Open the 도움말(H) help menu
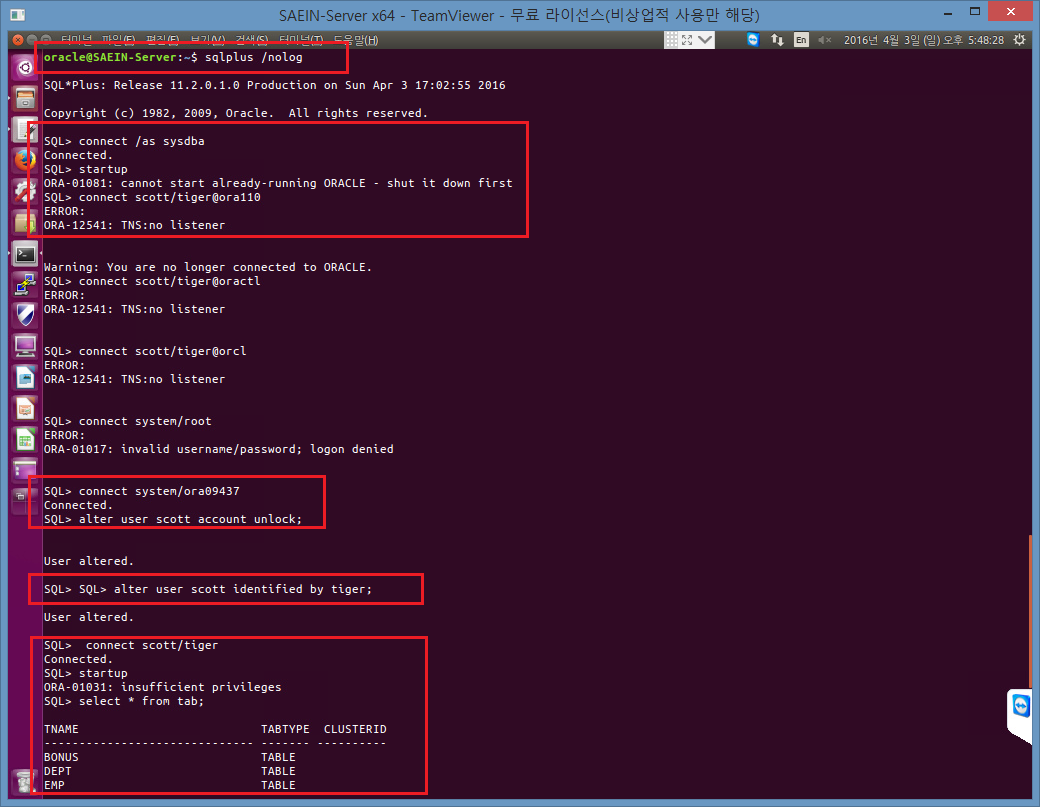Screen dimensions: 1041x807 pyautogui.click(x=356, y=40)
